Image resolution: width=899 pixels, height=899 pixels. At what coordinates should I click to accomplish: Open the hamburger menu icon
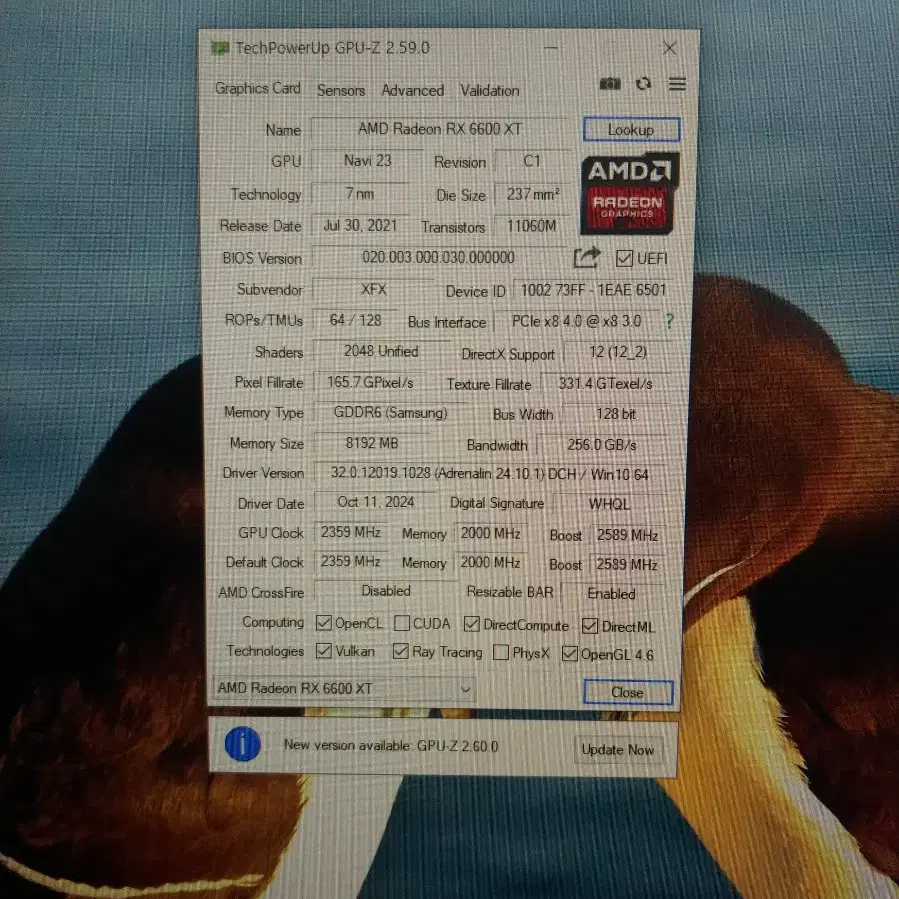[x=677, y=84]
